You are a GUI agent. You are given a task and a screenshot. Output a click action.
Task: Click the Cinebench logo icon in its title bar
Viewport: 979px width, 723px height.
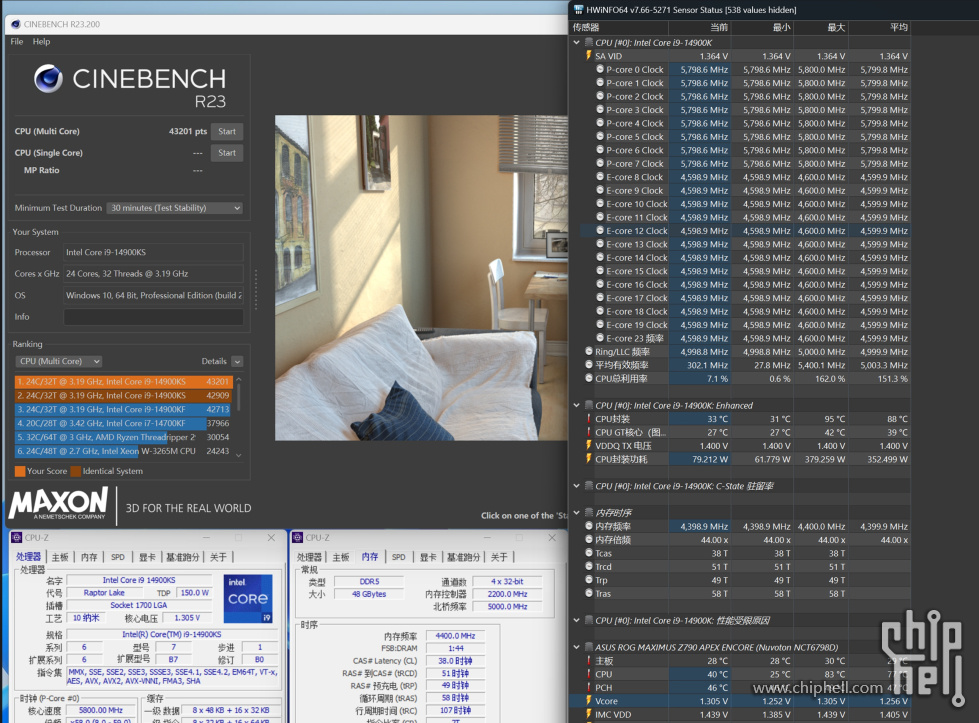coord(16,24)
